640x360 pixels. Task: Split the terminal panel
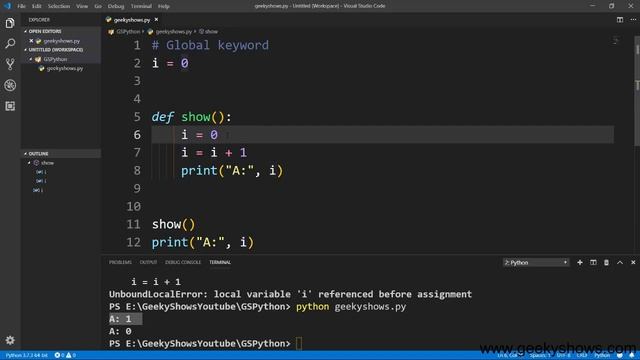(593, 262)
